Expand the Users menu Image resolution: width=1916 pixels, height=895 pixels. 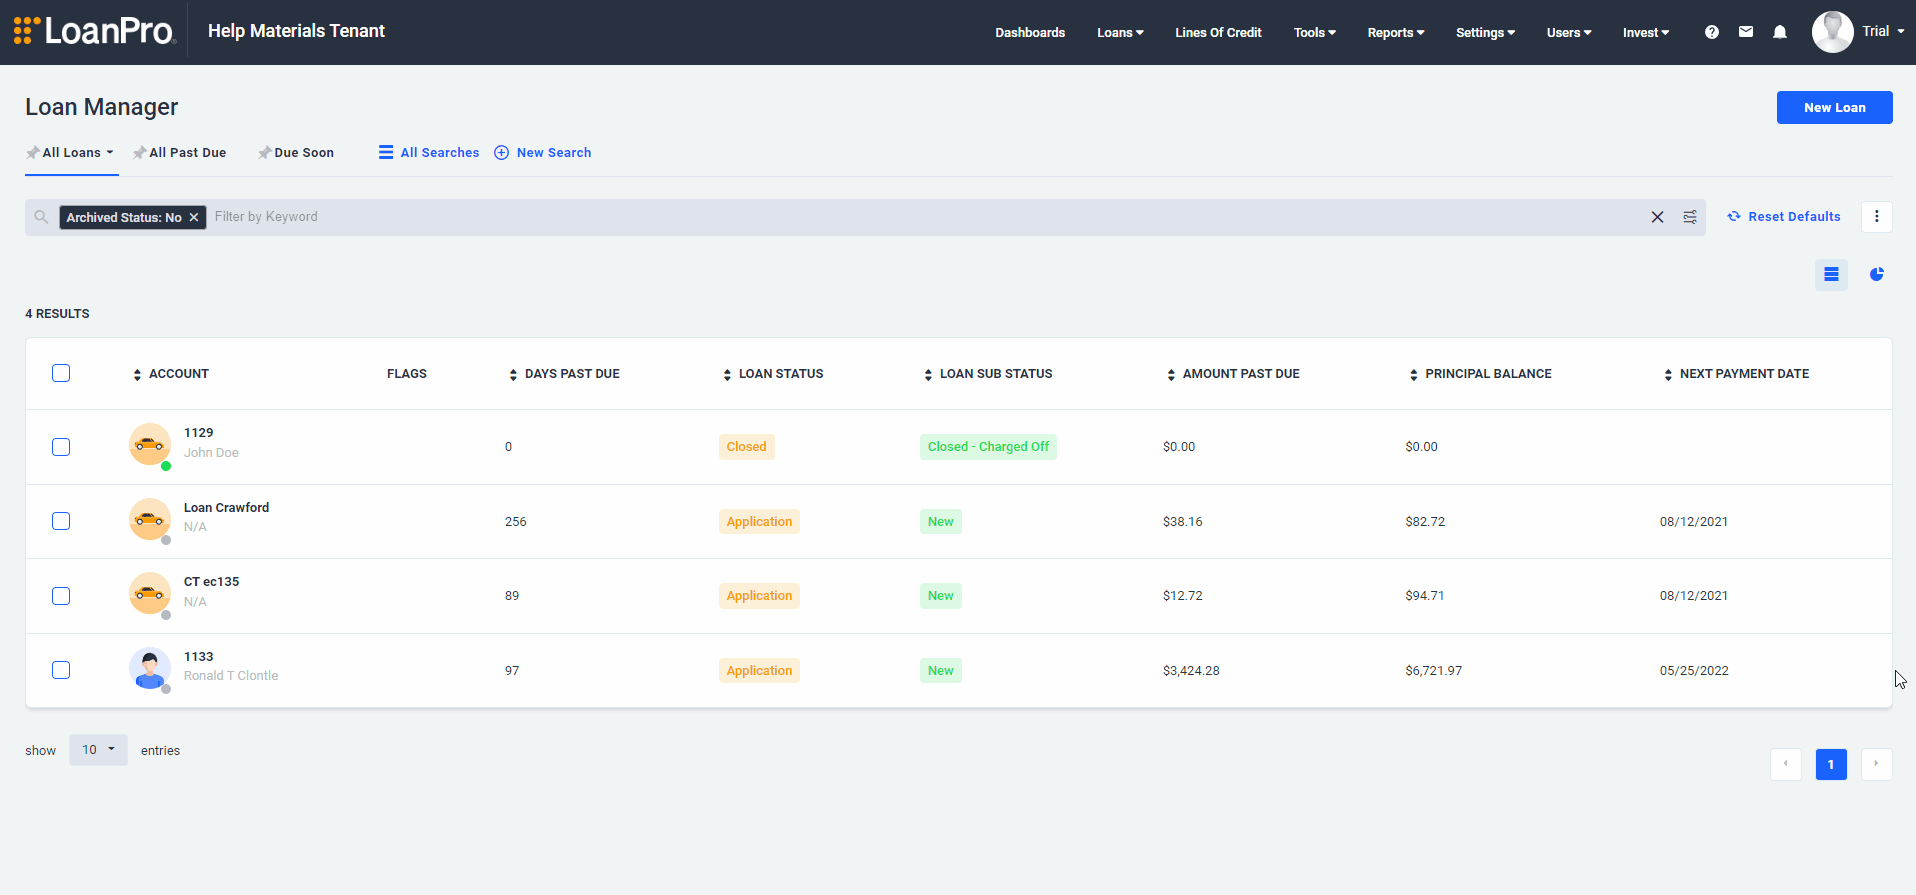[1569, 33]
